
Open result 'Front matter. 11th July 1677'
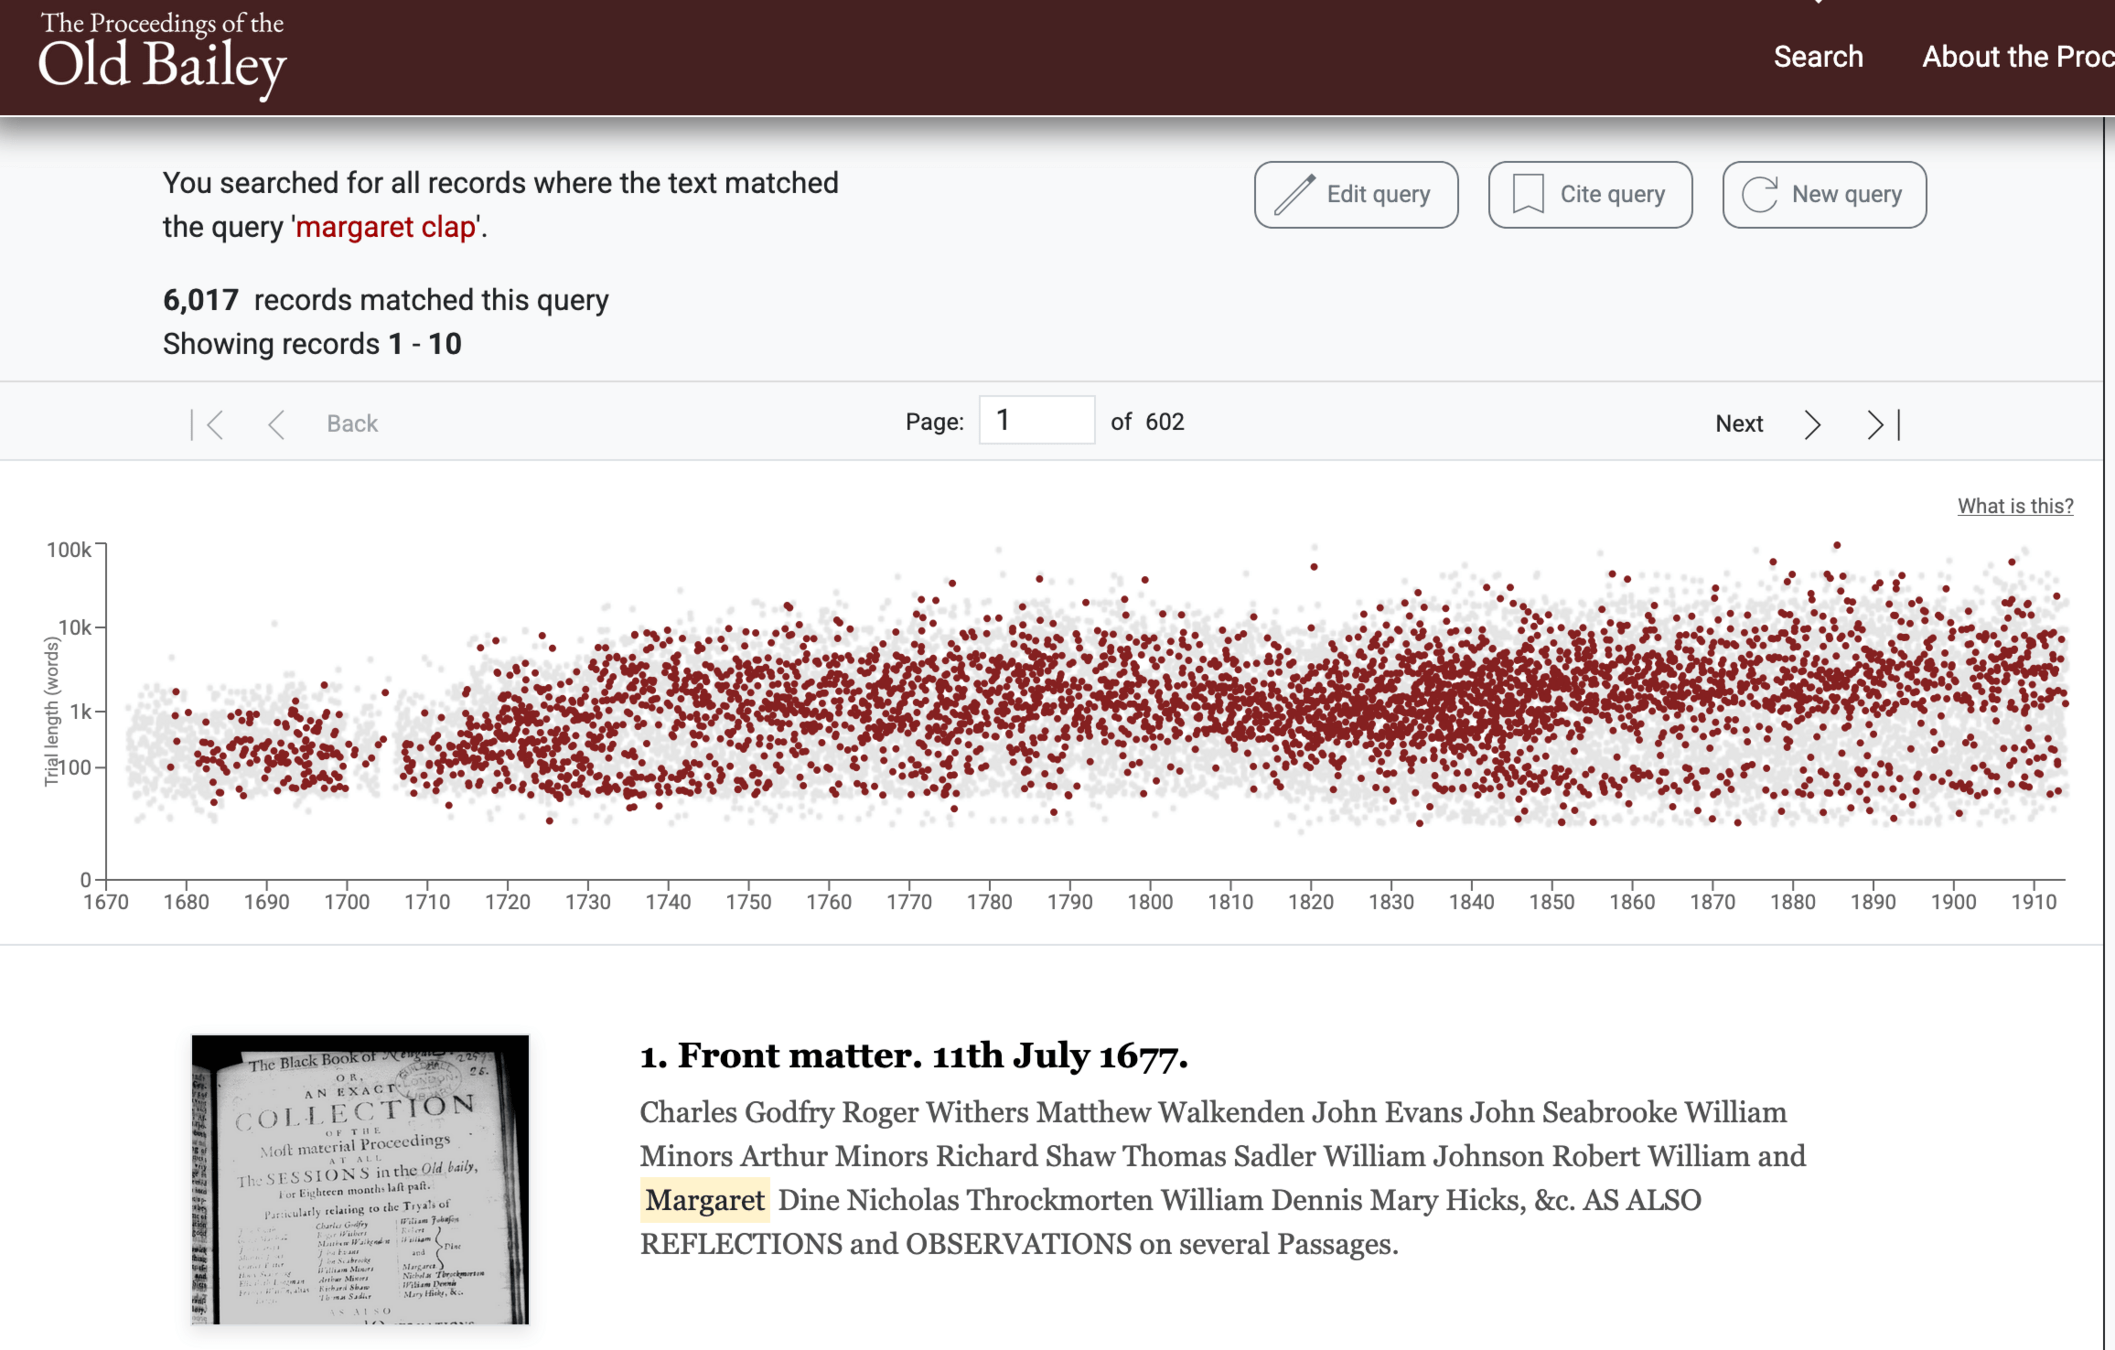coord(913,1055)
